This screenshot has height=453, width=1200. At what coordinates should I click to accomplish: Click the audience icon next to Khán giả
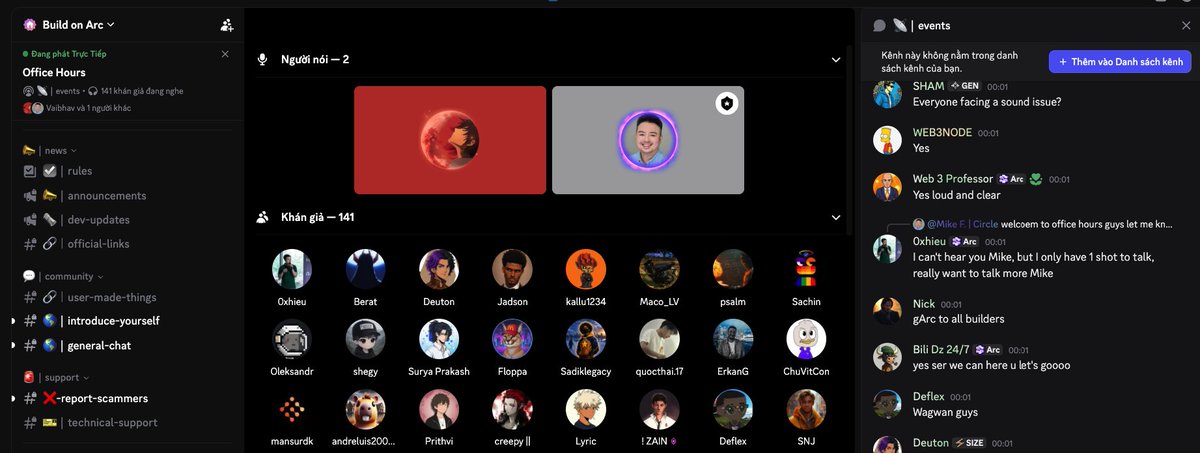(x=263, y=217)
